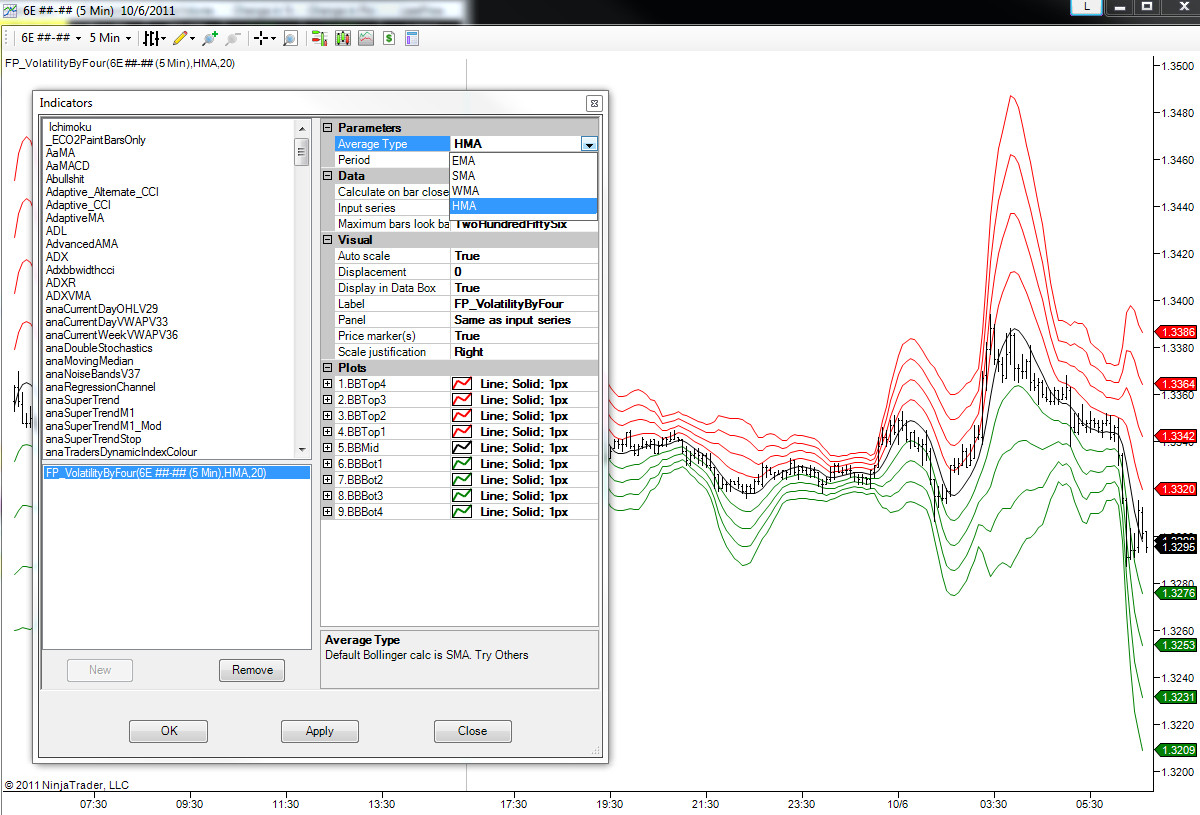Click the 1.3209 green price marker

(1176, 749)
